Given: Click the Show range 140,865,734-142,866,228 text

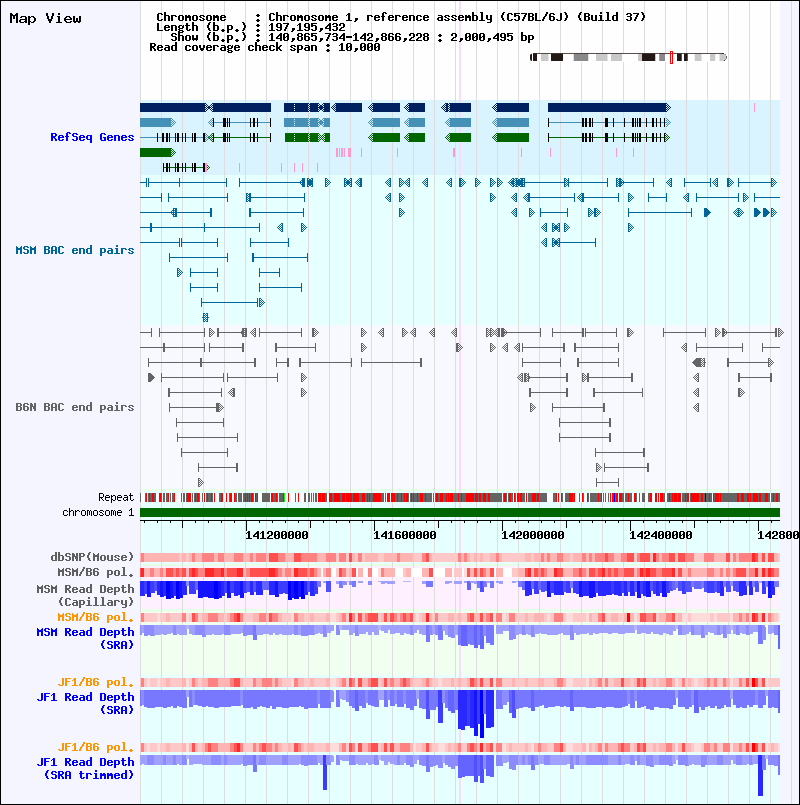Looking at the screenshot, I should pos(352,37).
